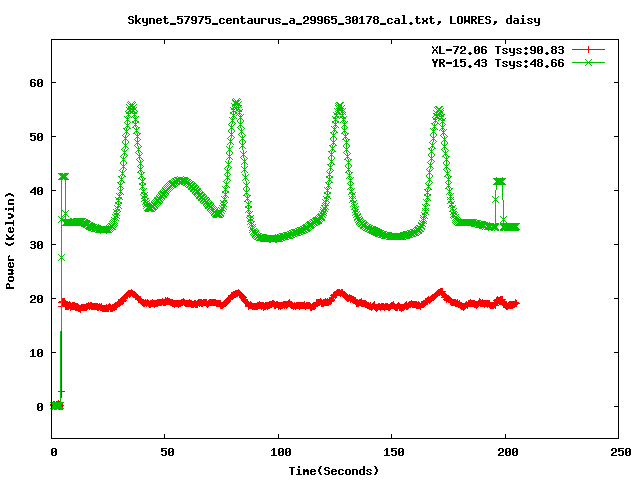The width and height of the screenshot is (640, 480).
Task: Click y-axis tick label 30
Action: point(36,245)
